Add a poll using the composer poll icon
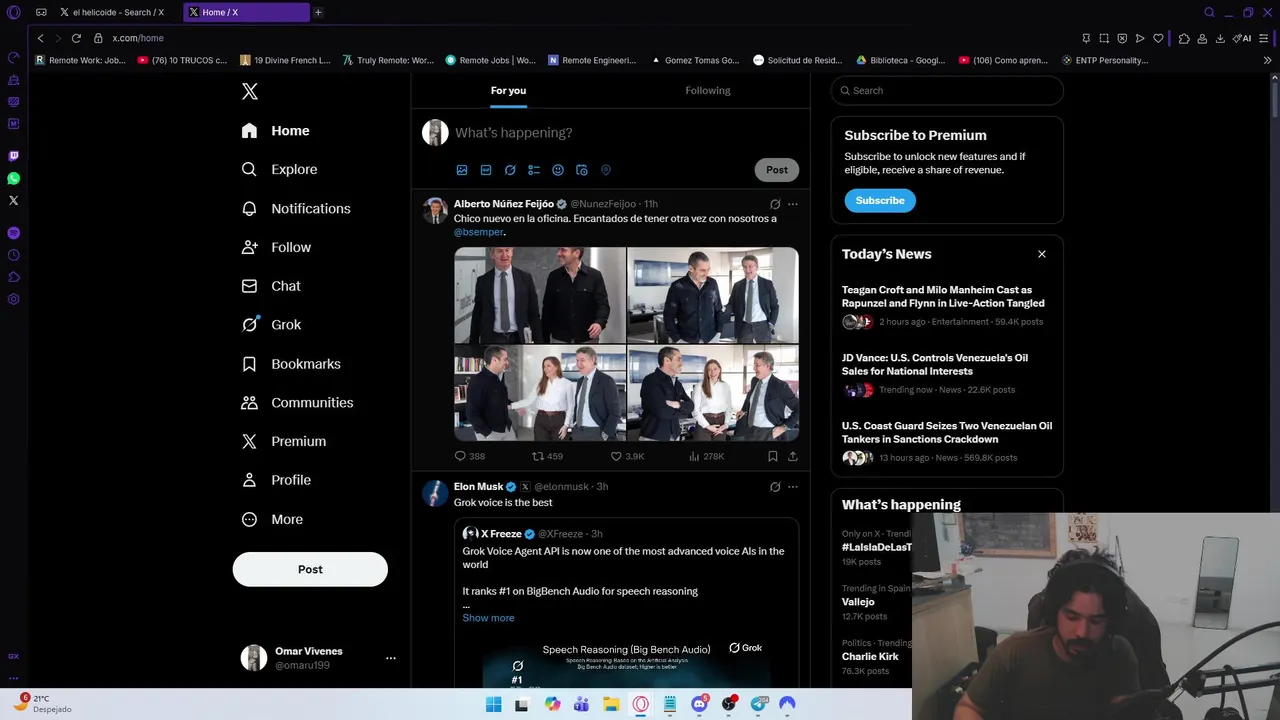This screenshot has width=1280, height=720. (534, 170)
